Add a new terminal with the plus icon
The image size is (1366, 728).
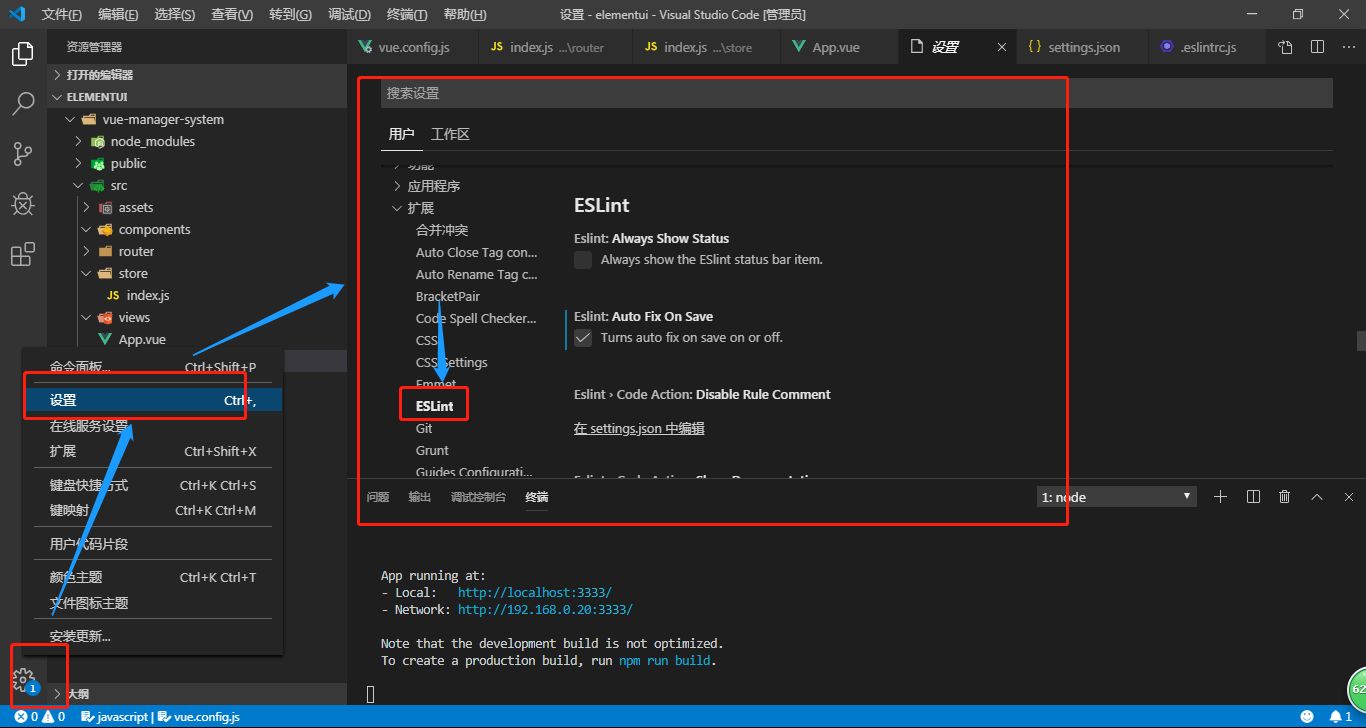(1220, 496)
